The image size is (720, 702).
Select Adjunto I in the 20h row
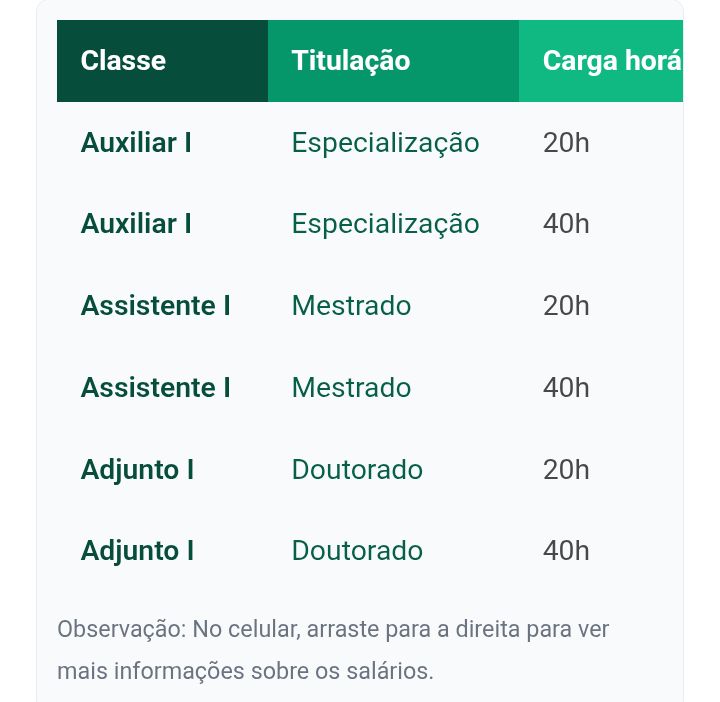tap(137, 470)
